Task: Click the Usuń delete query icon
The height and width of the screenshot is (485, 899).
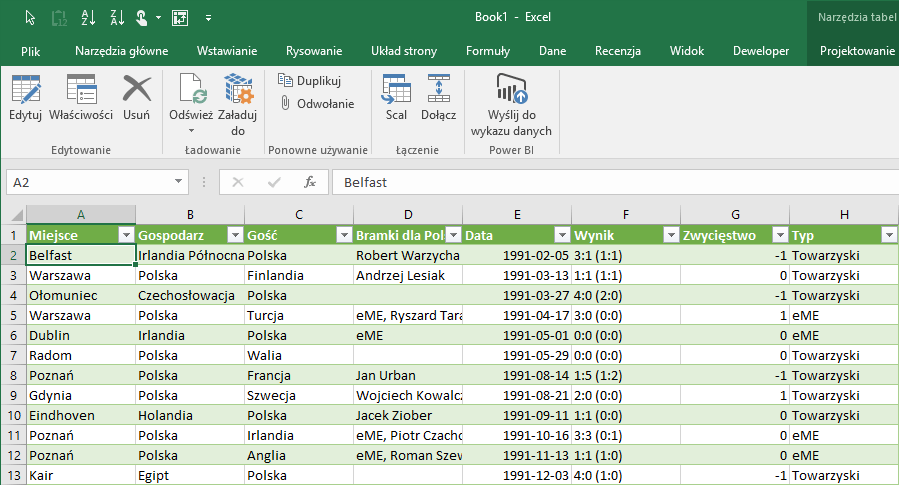Action: (x=136, y=99)
